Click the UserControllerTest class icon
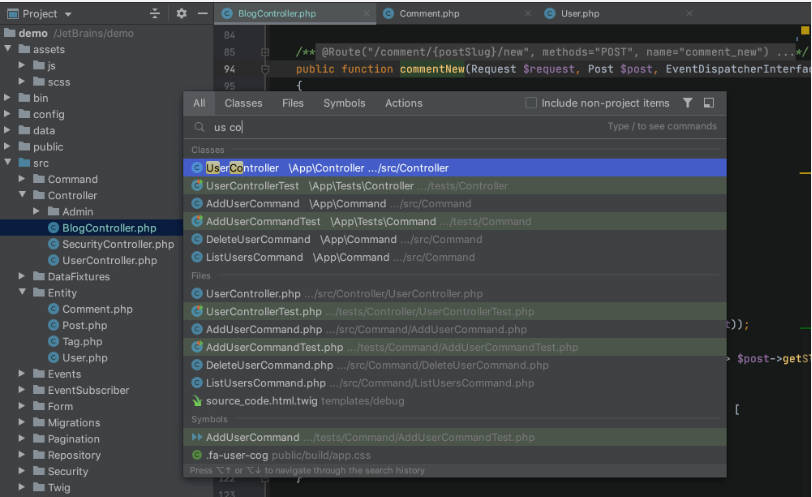Screen dimensions: 812x497 (x=197, y=185)
